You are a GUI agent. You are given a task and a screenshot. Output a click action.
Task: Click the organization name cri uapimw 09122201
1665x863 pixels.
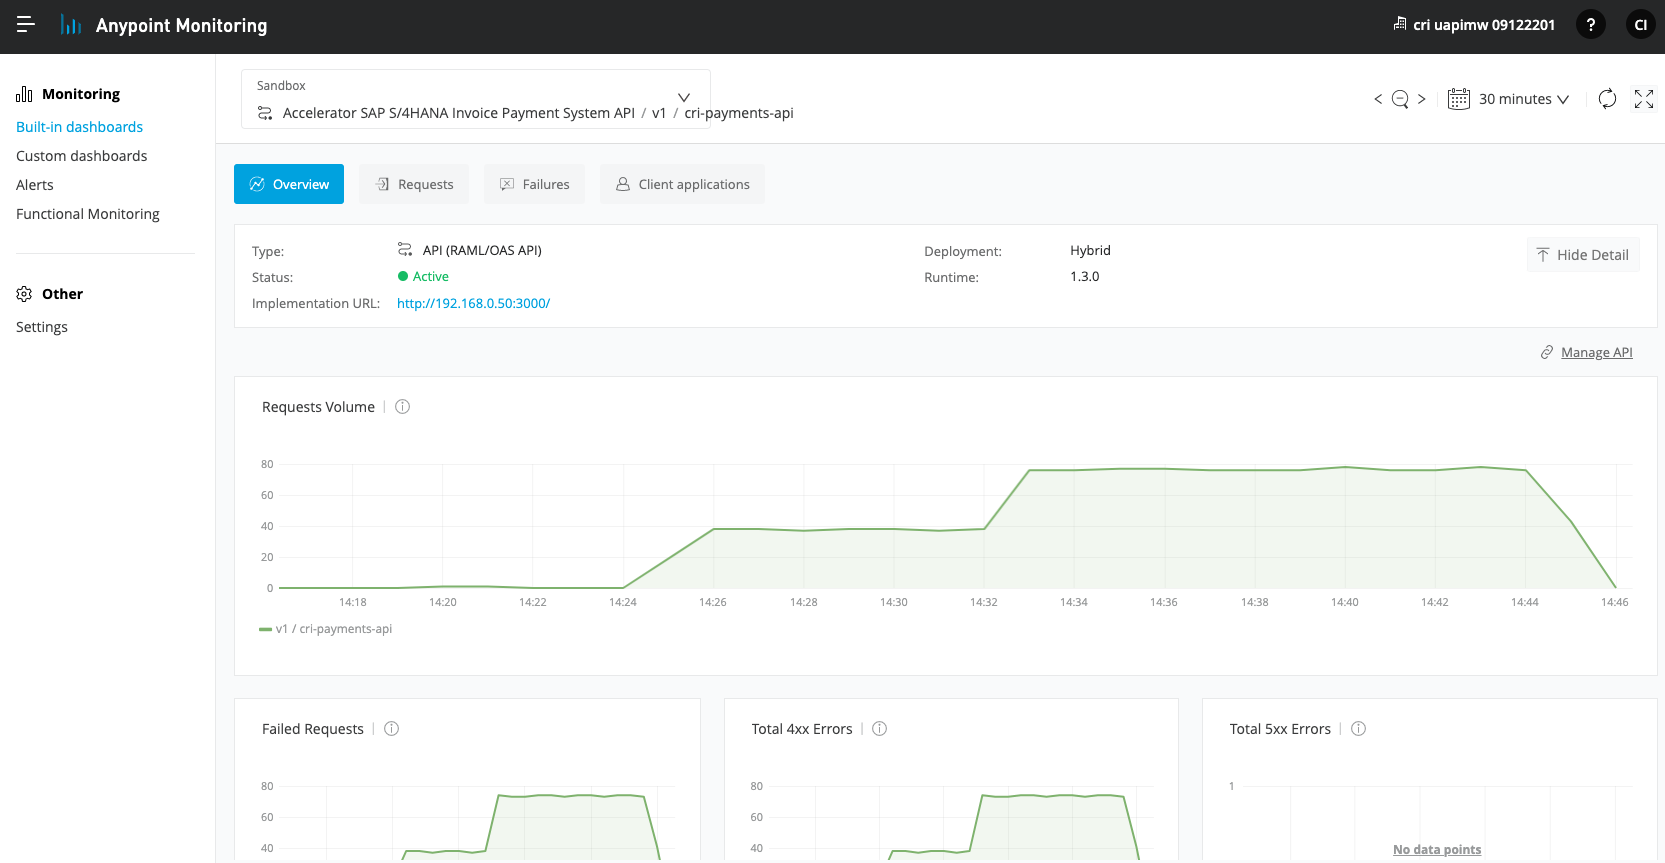[x=1484, y=25]
